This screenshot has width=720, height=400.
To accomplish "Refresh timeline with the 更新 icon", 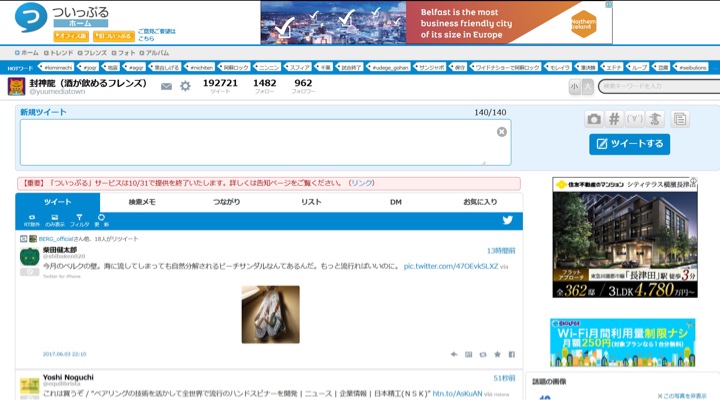I will (x=101, y=220).
